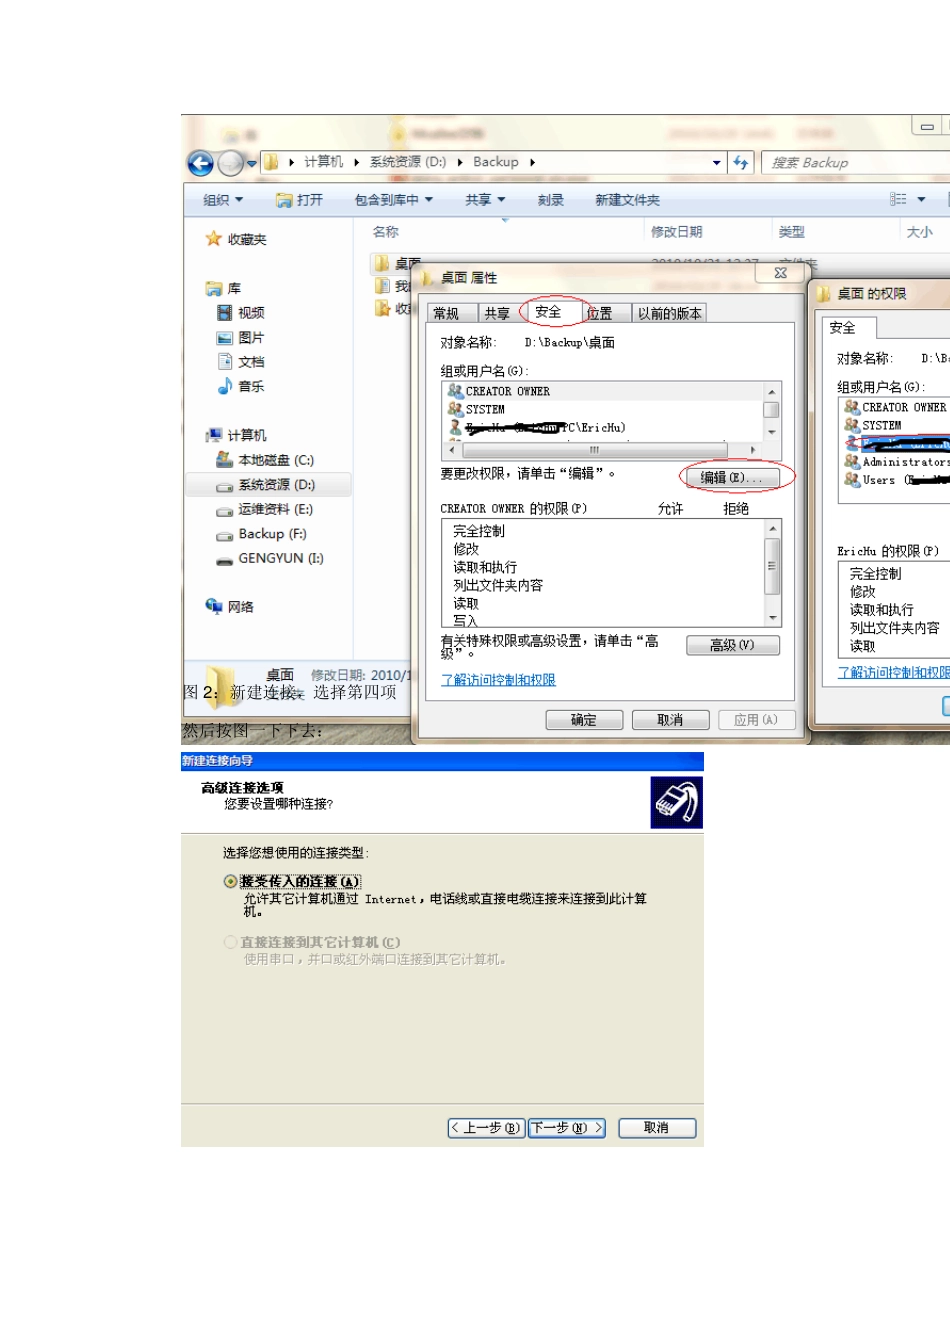Image resolution: width=950 pixels, height=1344 pixels.
Task: Click up arrow of user list scrollbar
Action: click(771, 391)
